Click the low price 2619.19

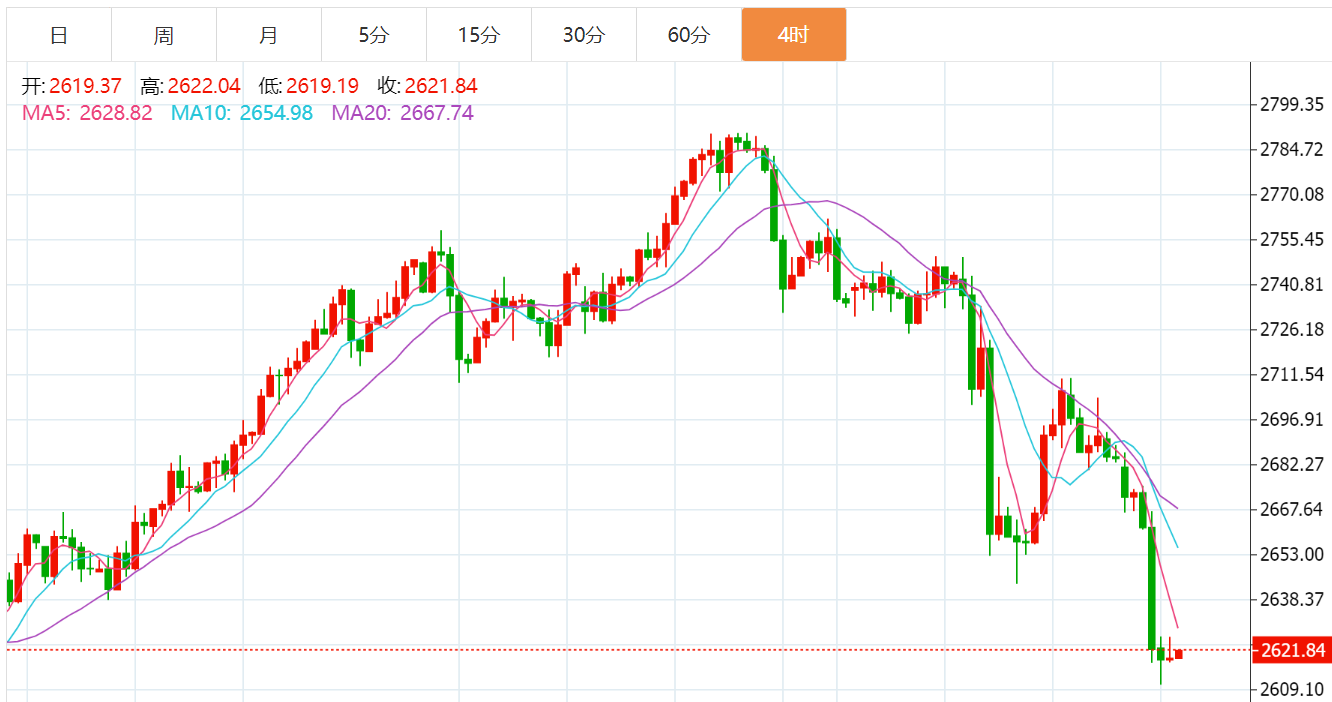coord(322,87)
